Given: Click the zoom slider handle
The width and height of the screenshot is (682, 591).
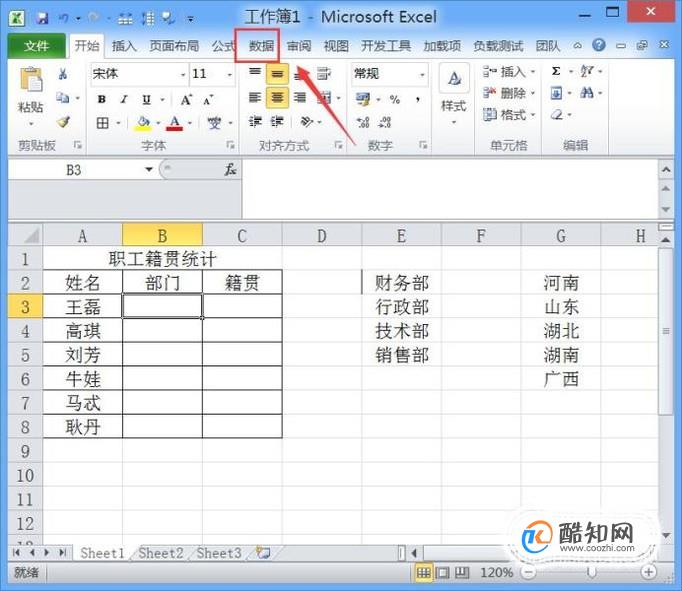Looking at the screenshot, I should pos(591,572).
